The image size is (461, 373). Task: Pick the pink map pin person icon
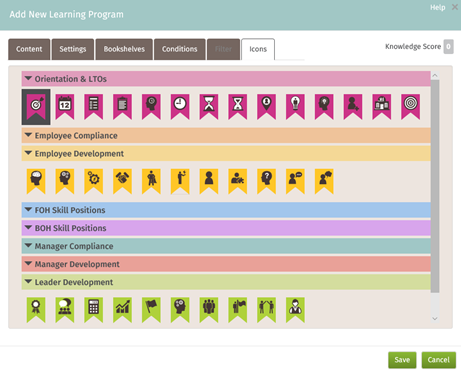click(266, 107)
